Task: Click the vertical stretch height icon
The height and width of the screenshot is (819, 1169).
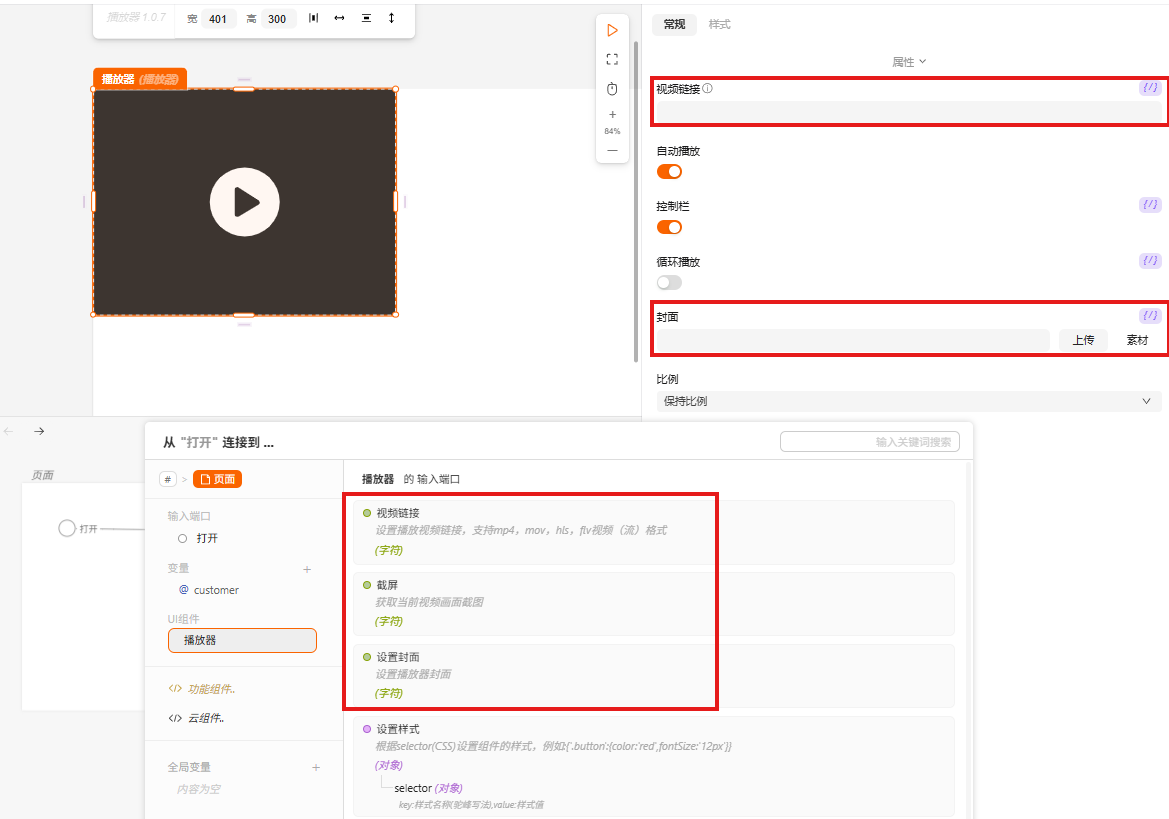Action: pos(391,18)
